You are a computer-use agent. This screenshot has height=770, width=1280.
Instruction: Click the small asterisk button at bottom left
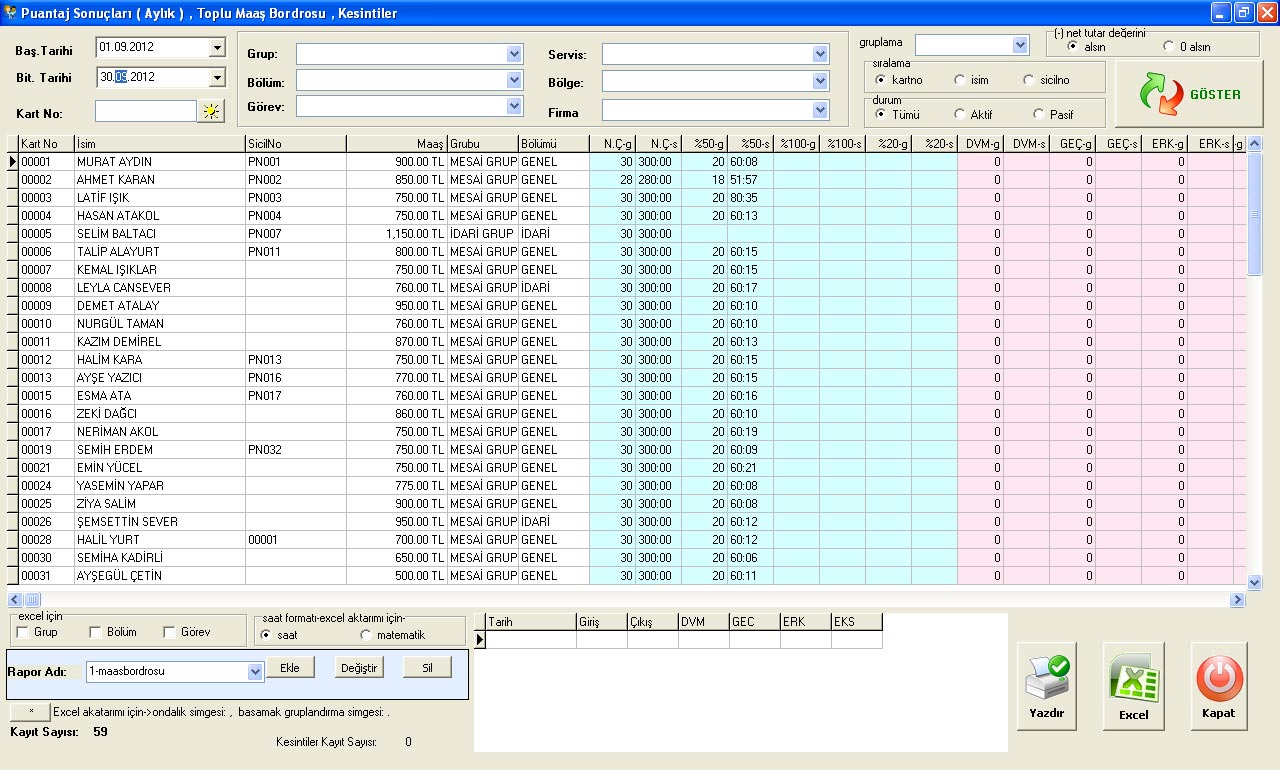tap(30, 711)
